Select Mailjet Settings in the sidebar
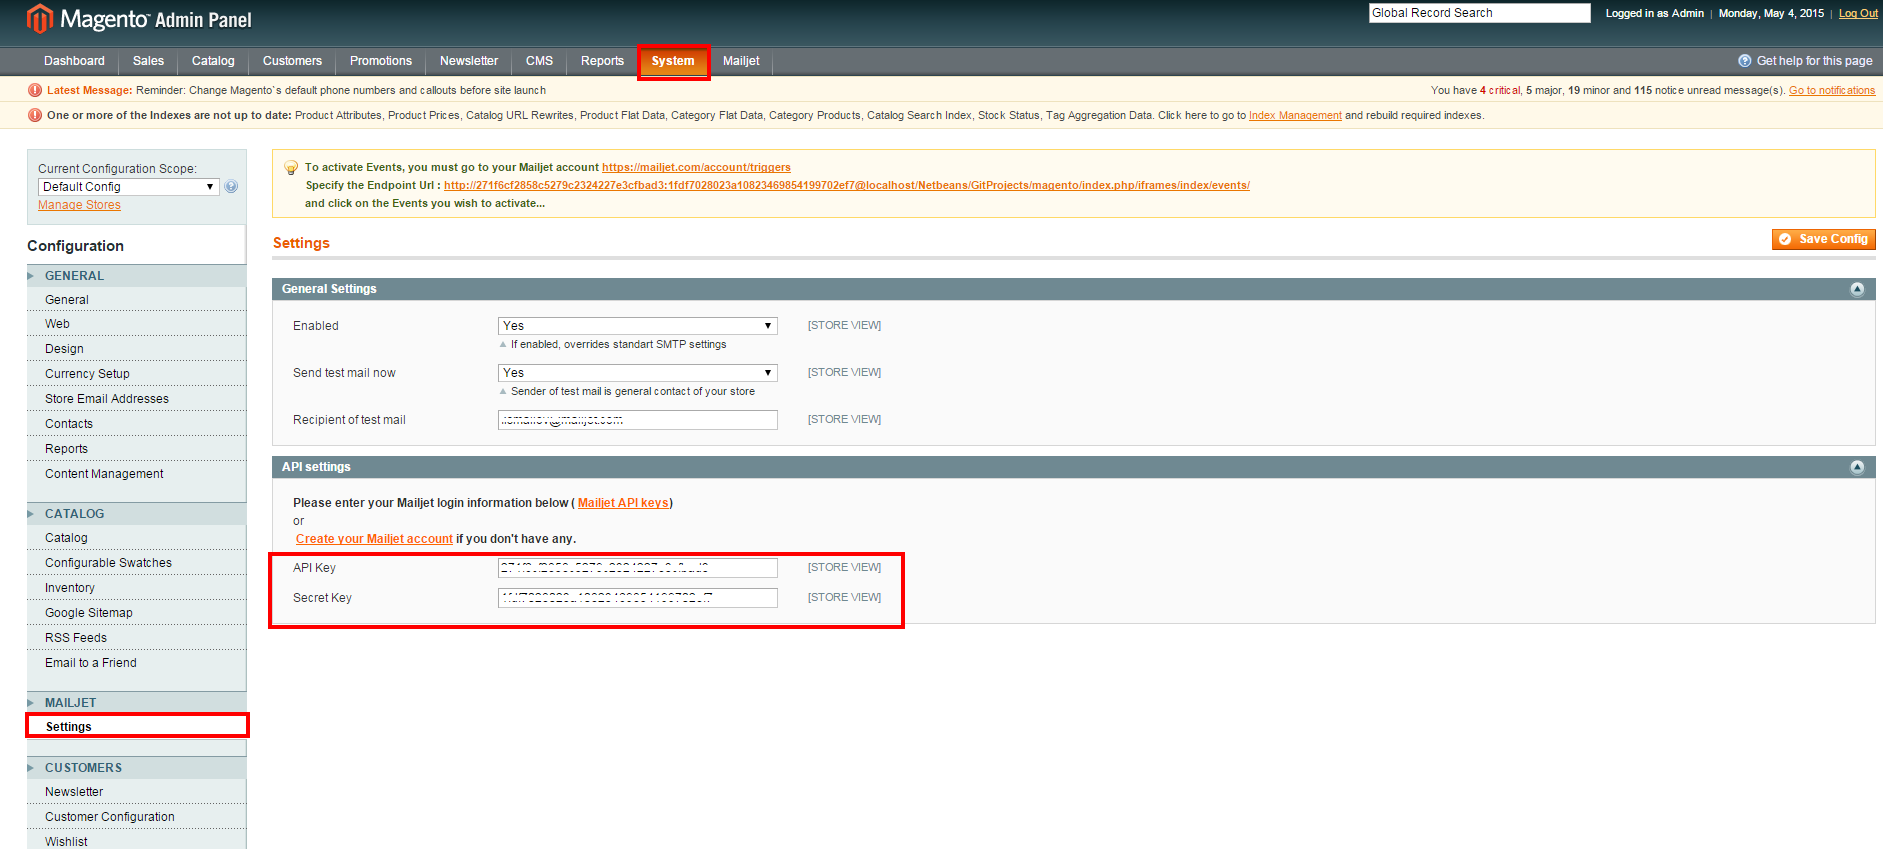The height and width of the screenshot is (849, 1883). [x=136, y=727]
